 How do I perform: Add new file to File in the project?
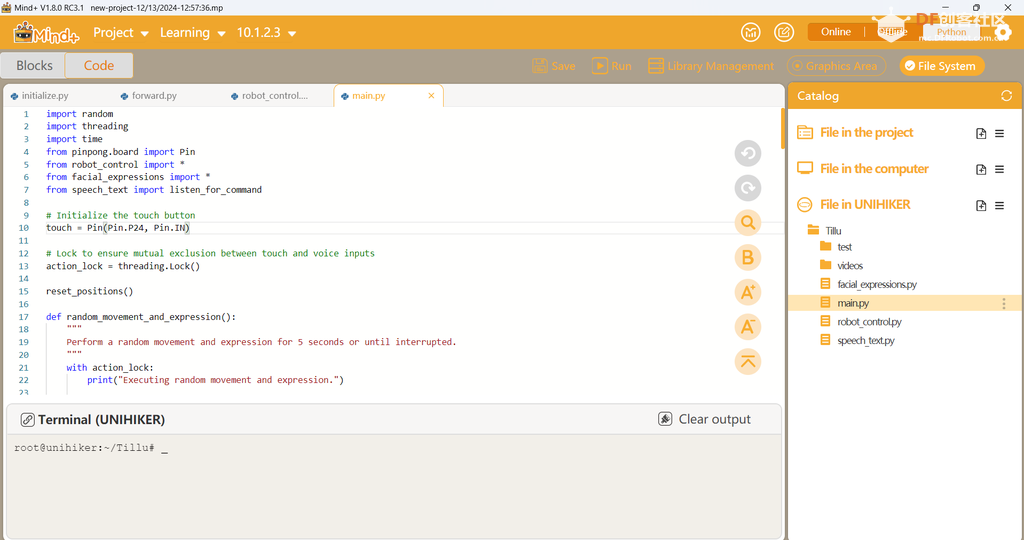[x=981, y=133]
